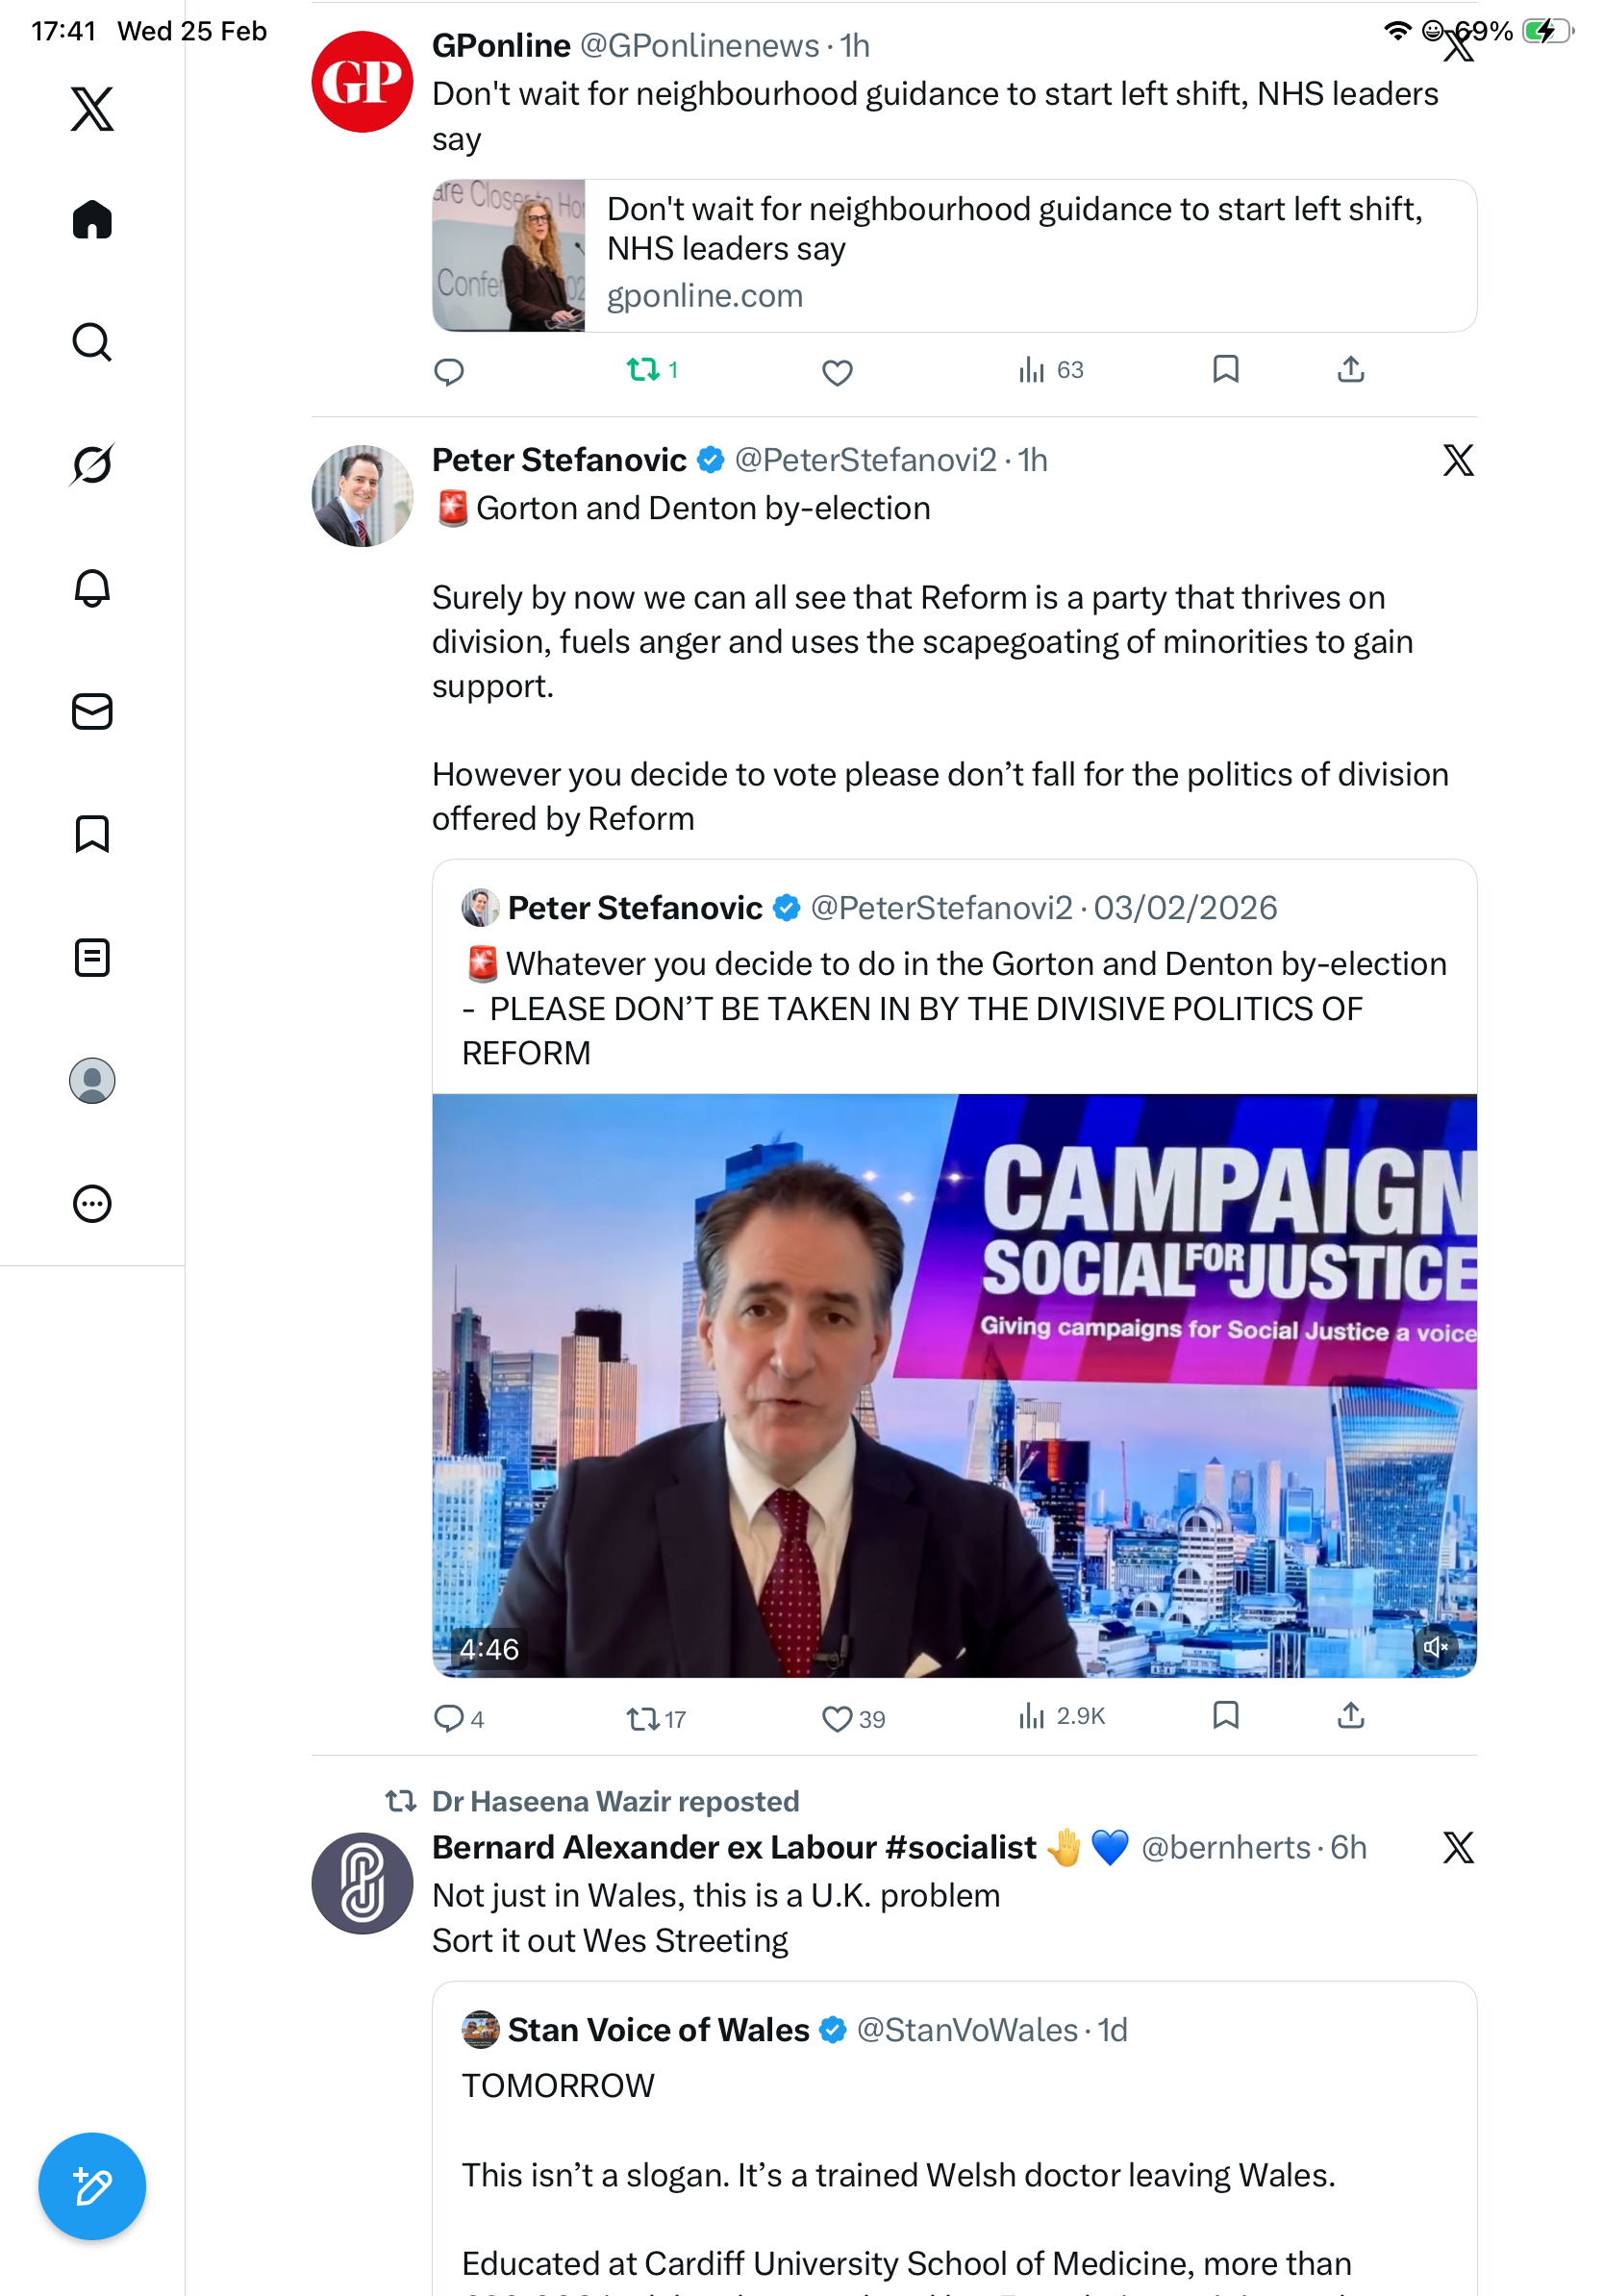This screenshot has width=1604, height=2296.
Task: Reply to Peter Stefanovic's by-election post
Action: coord(448,1718)
